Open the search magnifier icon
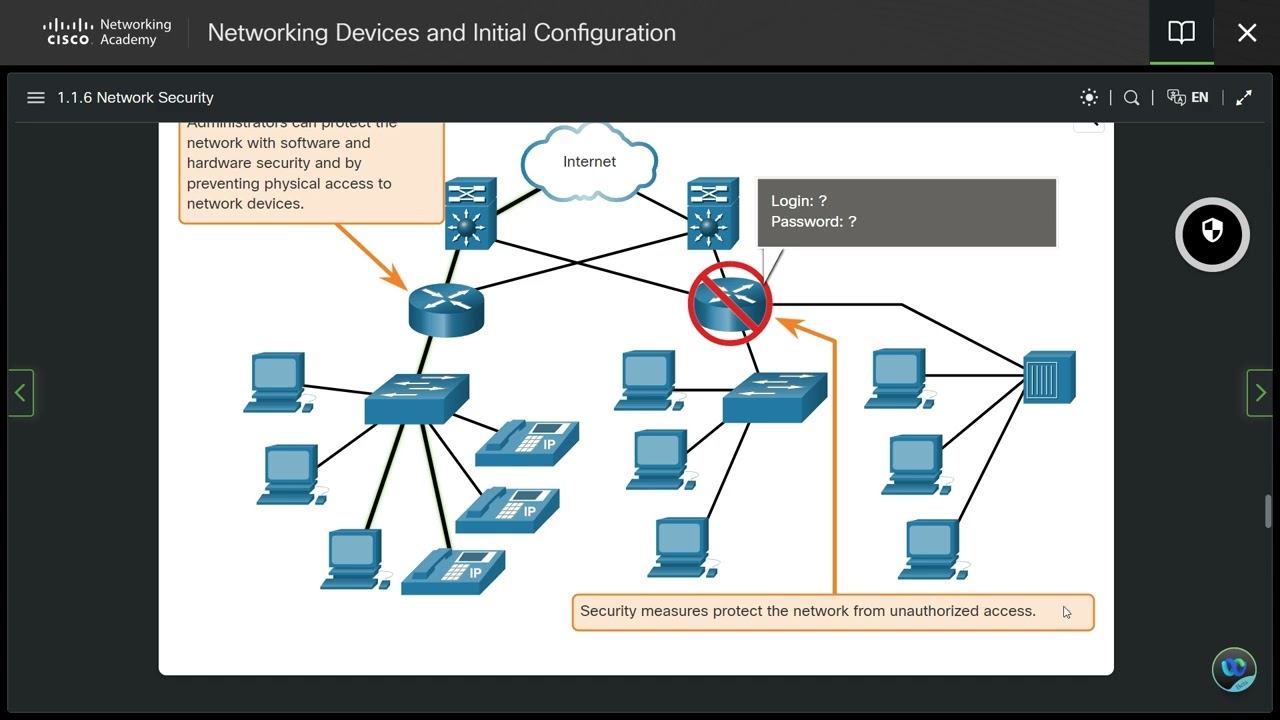Screen dimensions: 1280x720 point(1131,98)
